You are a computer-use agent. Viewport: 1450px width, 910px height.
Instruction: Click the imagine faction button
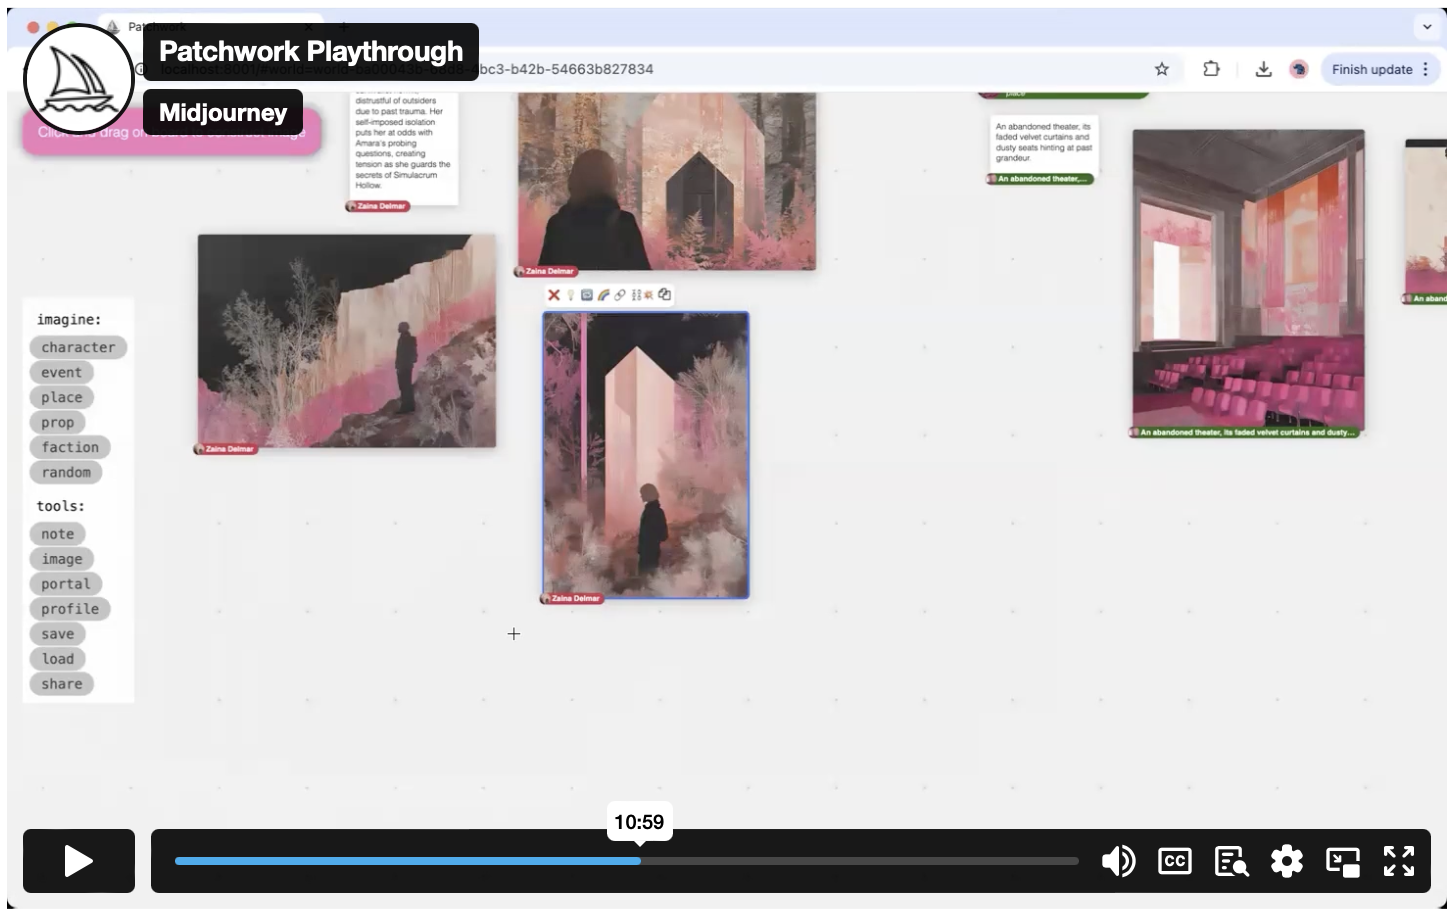70,447
